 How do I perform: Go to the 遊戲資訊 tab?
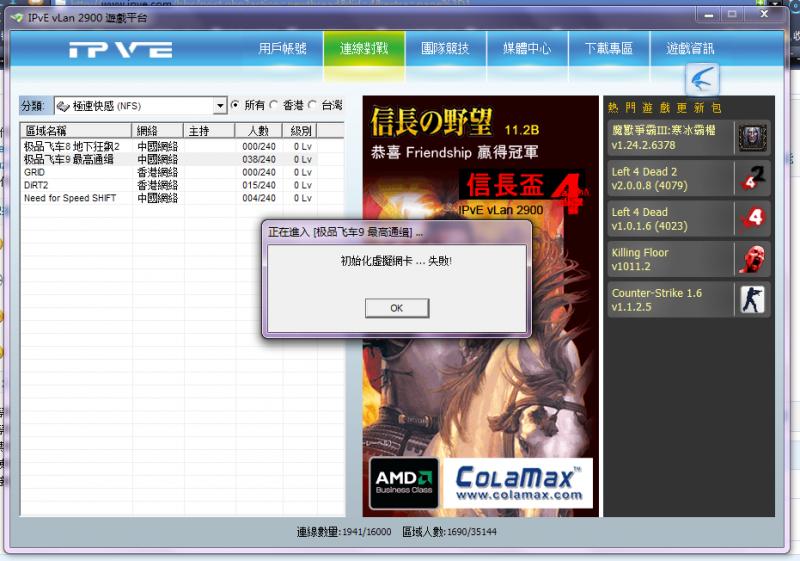pos(690,48)
